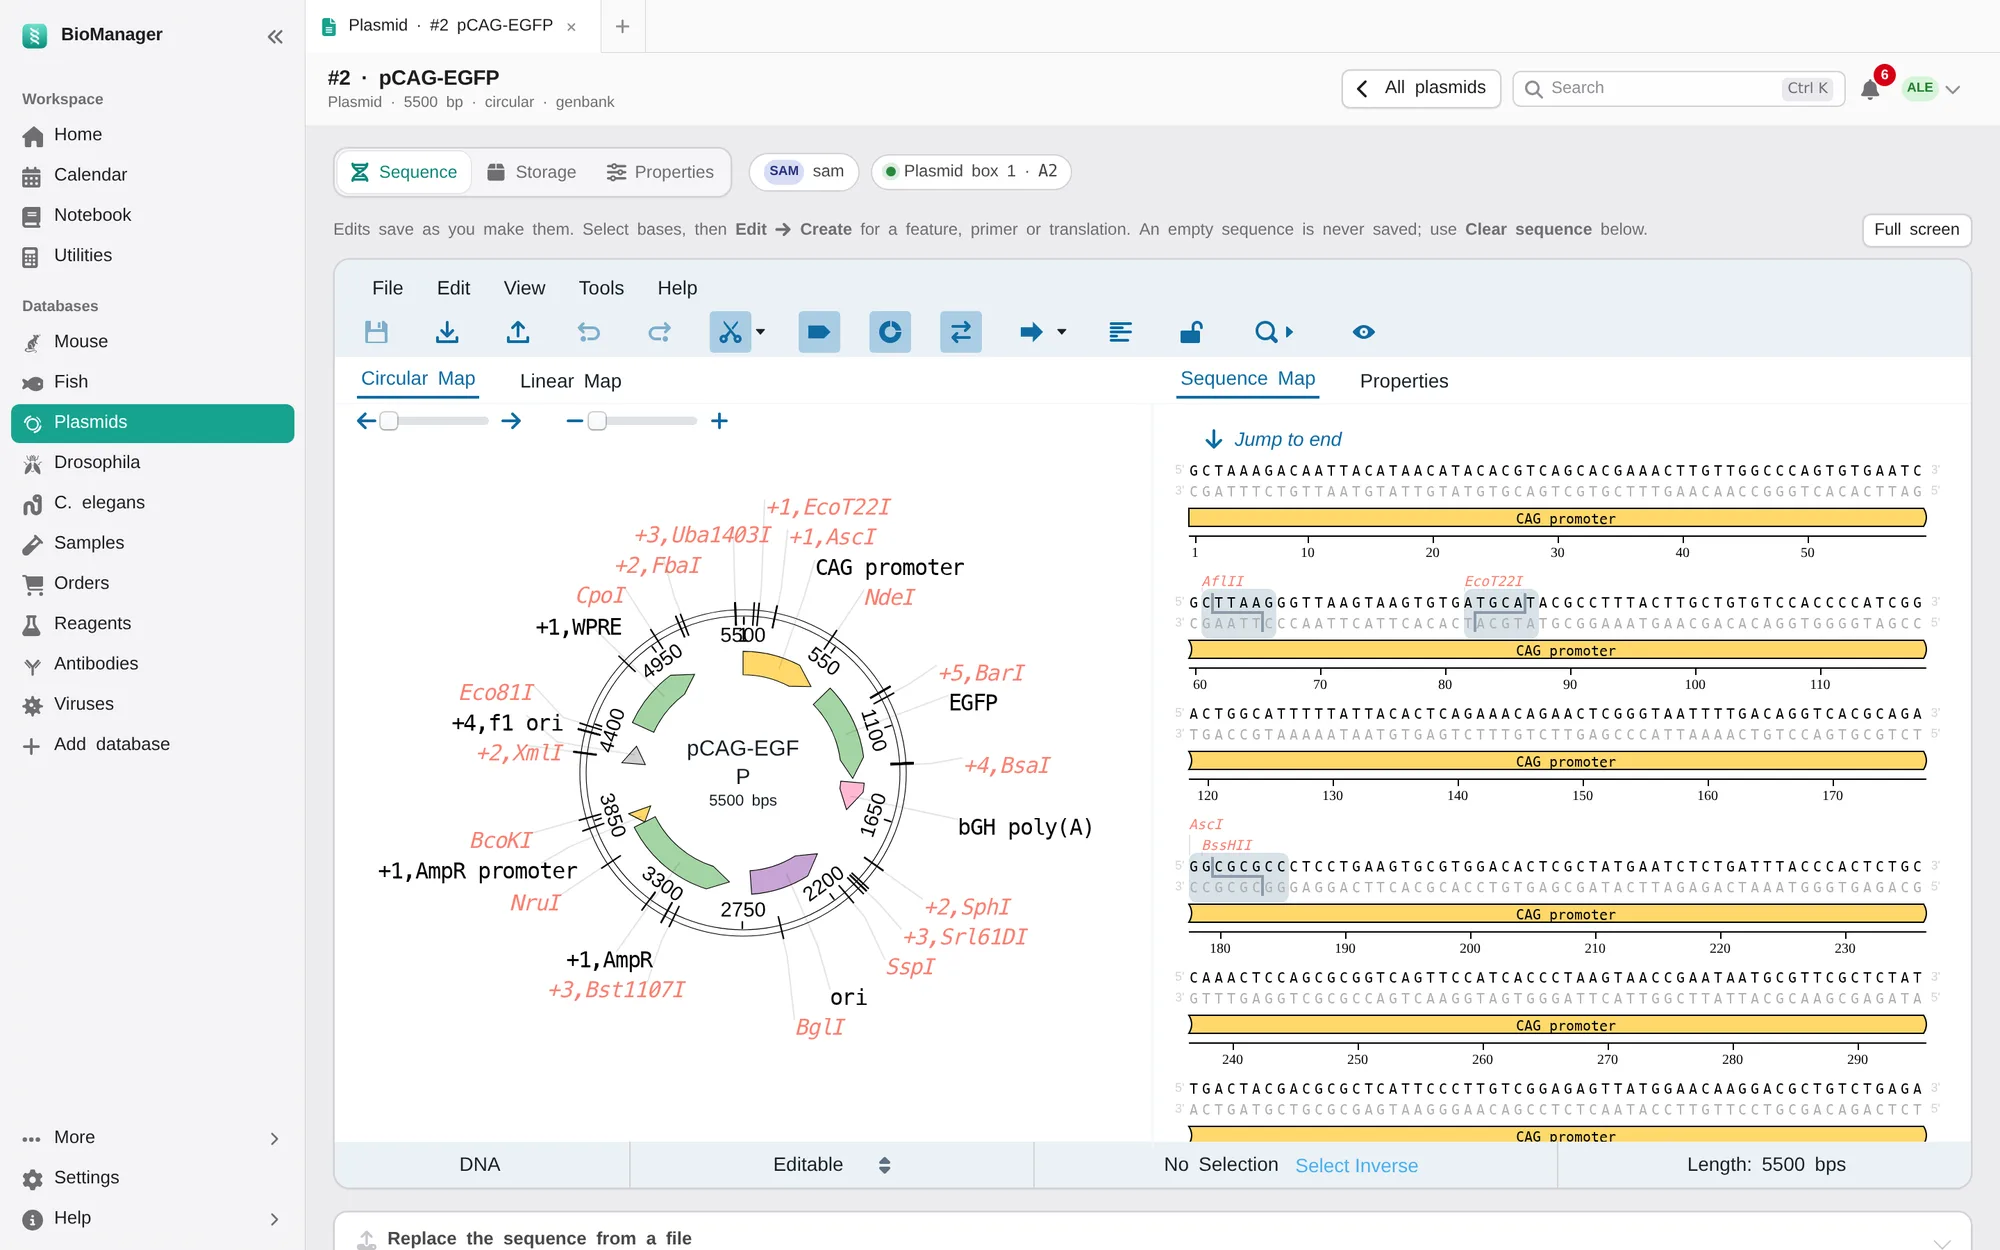The height and width of the screenshot is (1250, 2000).
Task: Adjust the map zoom slider
Action: pos(643,421)
